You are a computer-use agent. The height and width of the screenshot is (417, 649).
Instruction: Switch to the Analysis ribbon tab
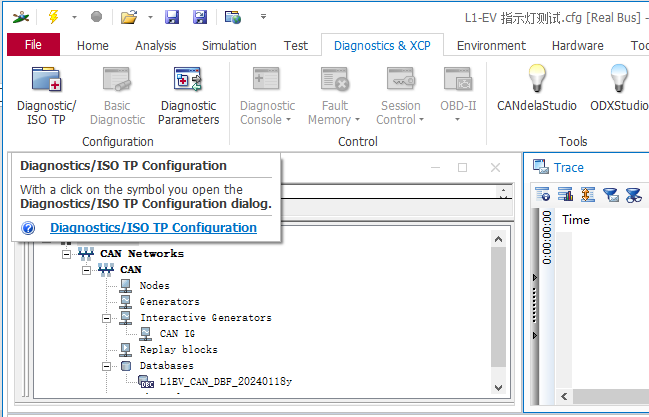click(x=156, y=46)
